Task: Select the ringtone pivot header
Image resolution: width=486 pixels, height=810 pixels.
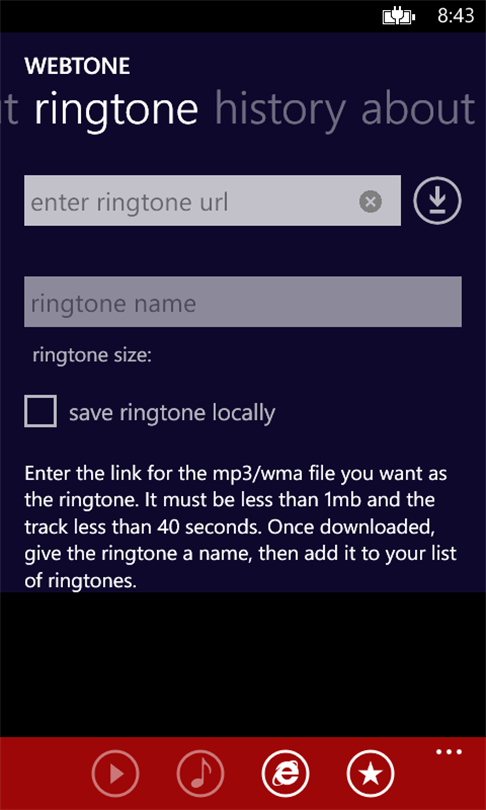Action: pyautogui.click(x=116, y=109)
